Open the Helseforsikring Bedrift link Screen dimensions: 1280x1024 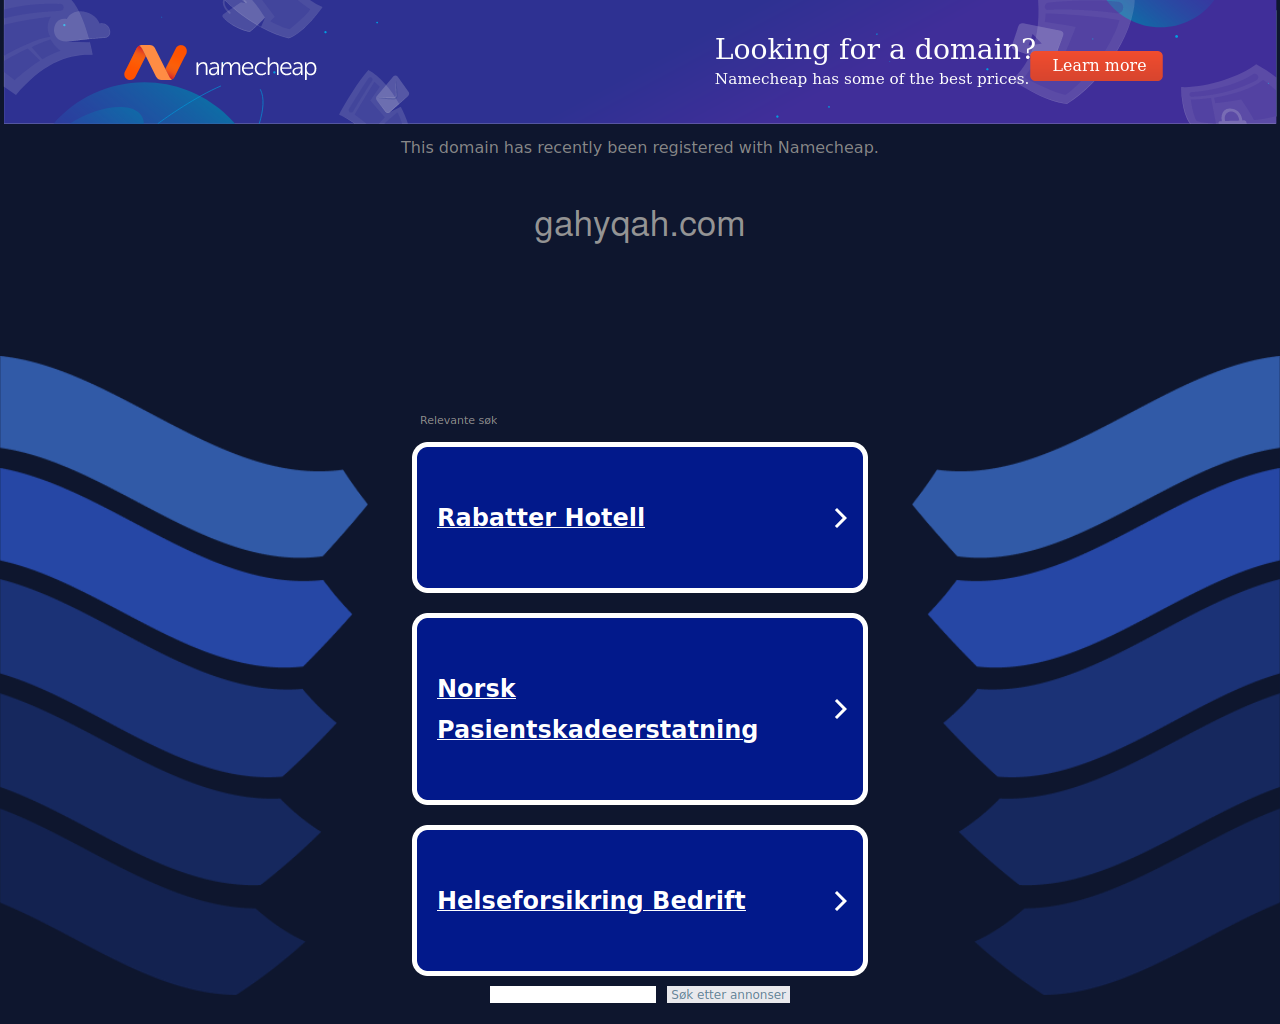point(591,900)
